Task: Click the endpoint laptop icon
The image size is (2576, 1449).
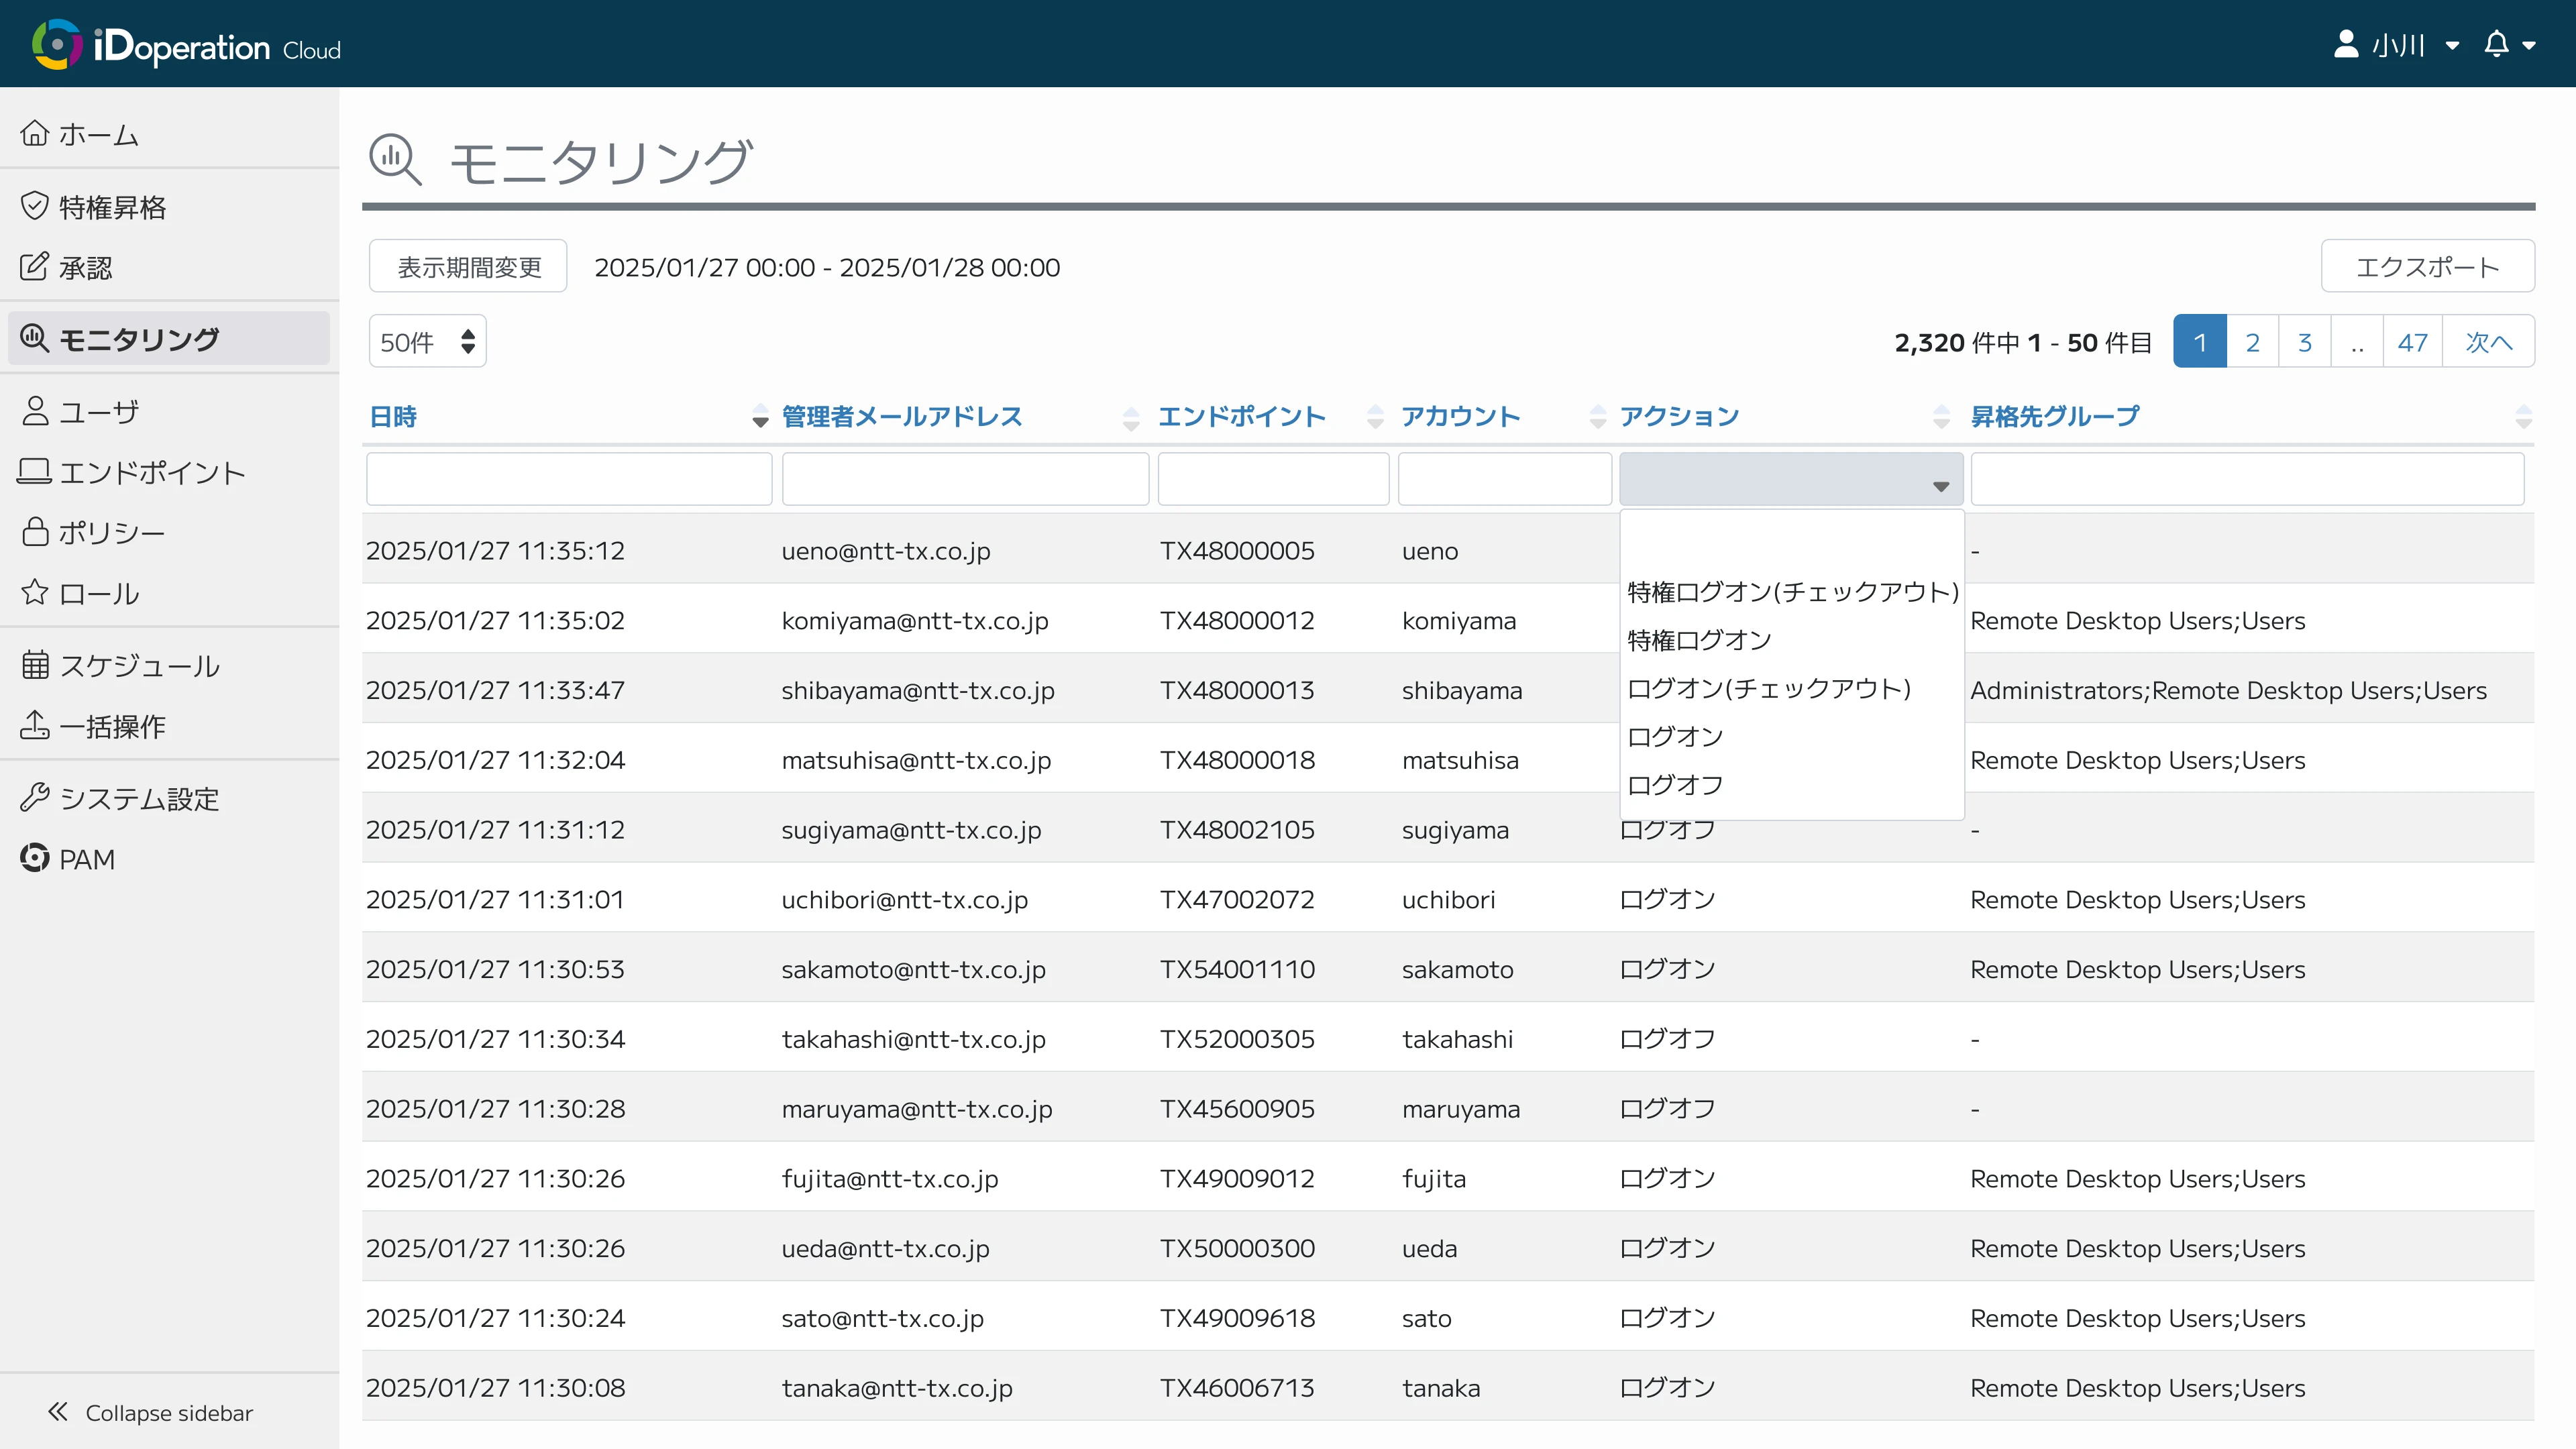Action: click(35, 472)
